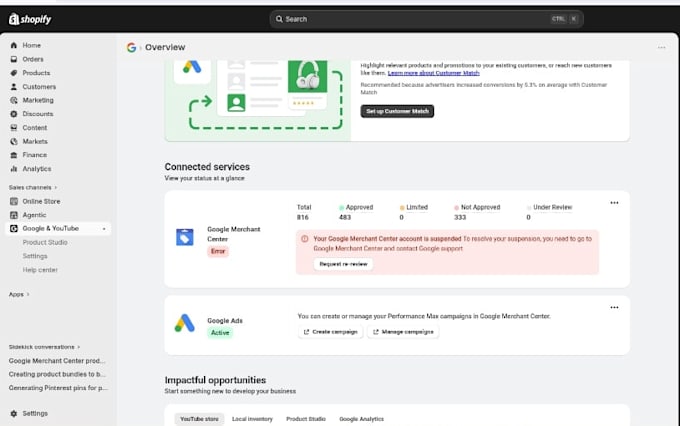Switch to the Google Analytics tab

[x=362, y=419]
